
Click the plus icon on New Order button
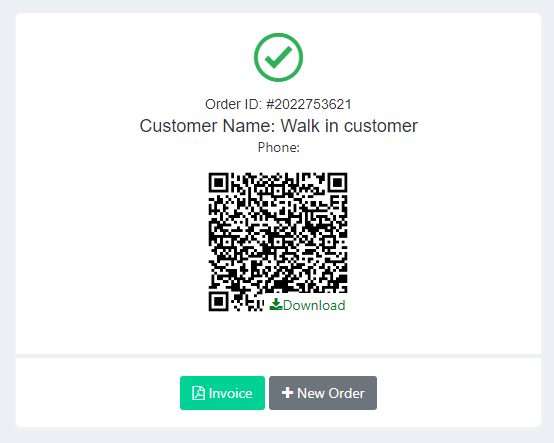point(287,392)
